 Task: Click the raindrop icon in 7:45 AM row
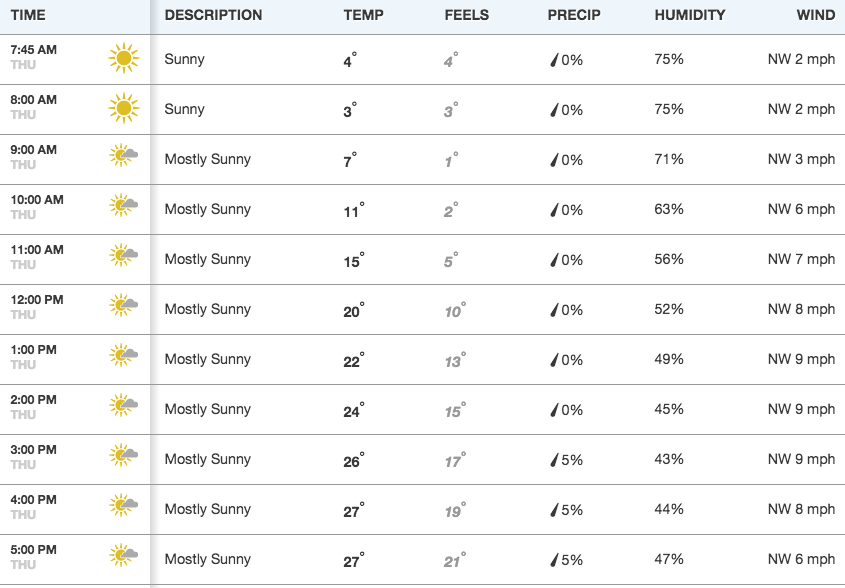553,60
